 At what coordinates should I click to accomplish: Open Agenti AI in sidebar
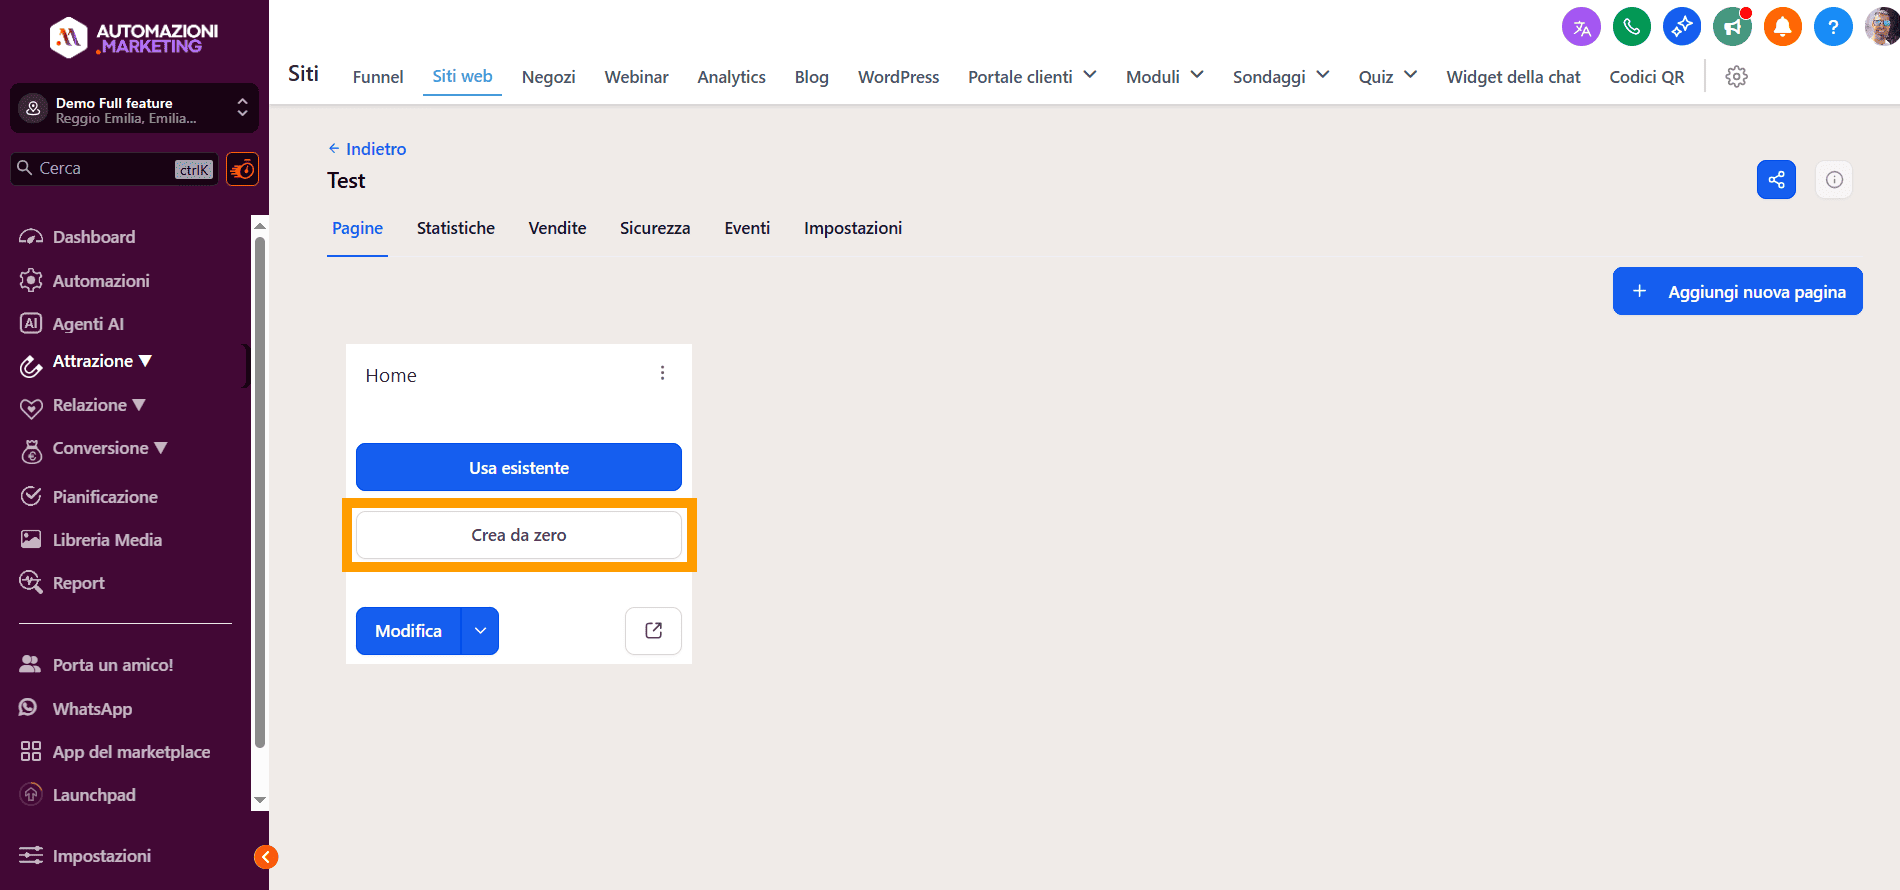[88, 324]
